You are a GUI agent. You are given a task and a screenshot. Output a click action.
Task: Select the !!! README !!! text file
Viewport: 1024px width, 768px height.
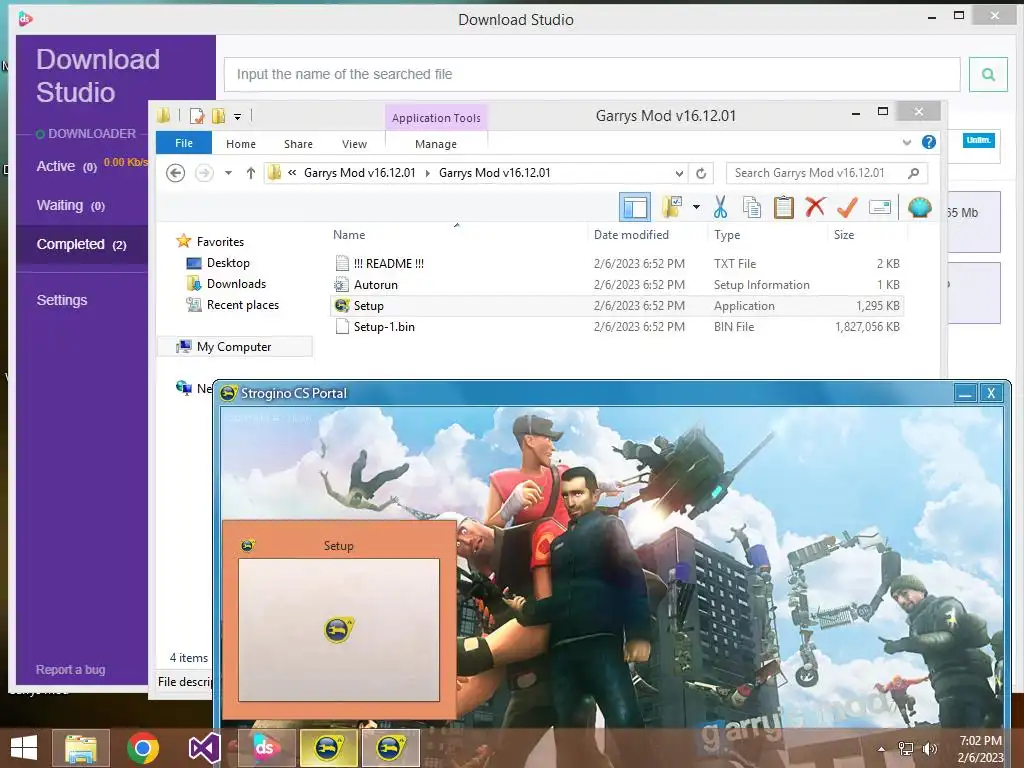click(x=617, y=263)
